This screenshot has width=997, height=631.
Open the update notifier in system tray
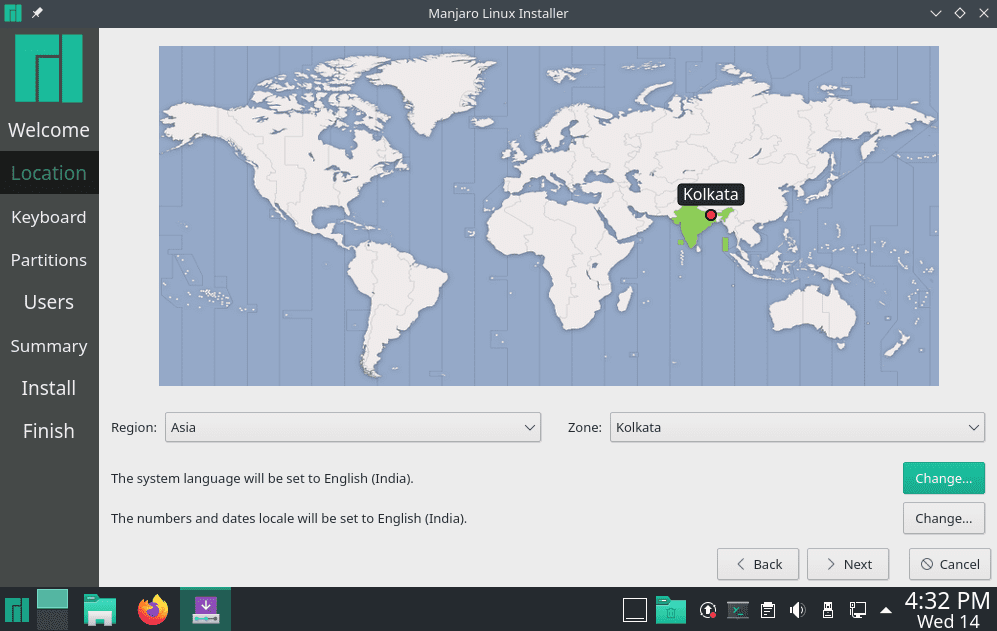pos(708,609)
